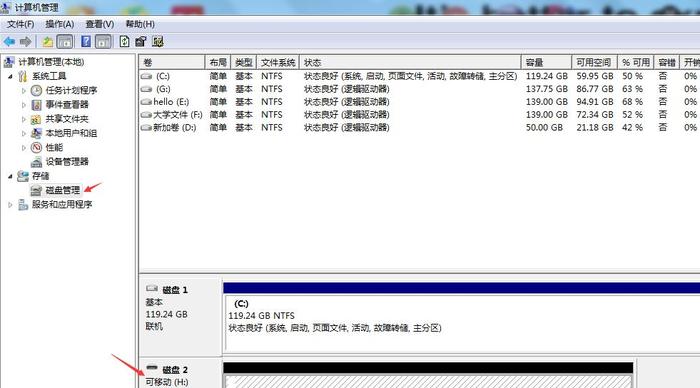
Task: Sort by the 卷 column header
Action: [172, 62]
